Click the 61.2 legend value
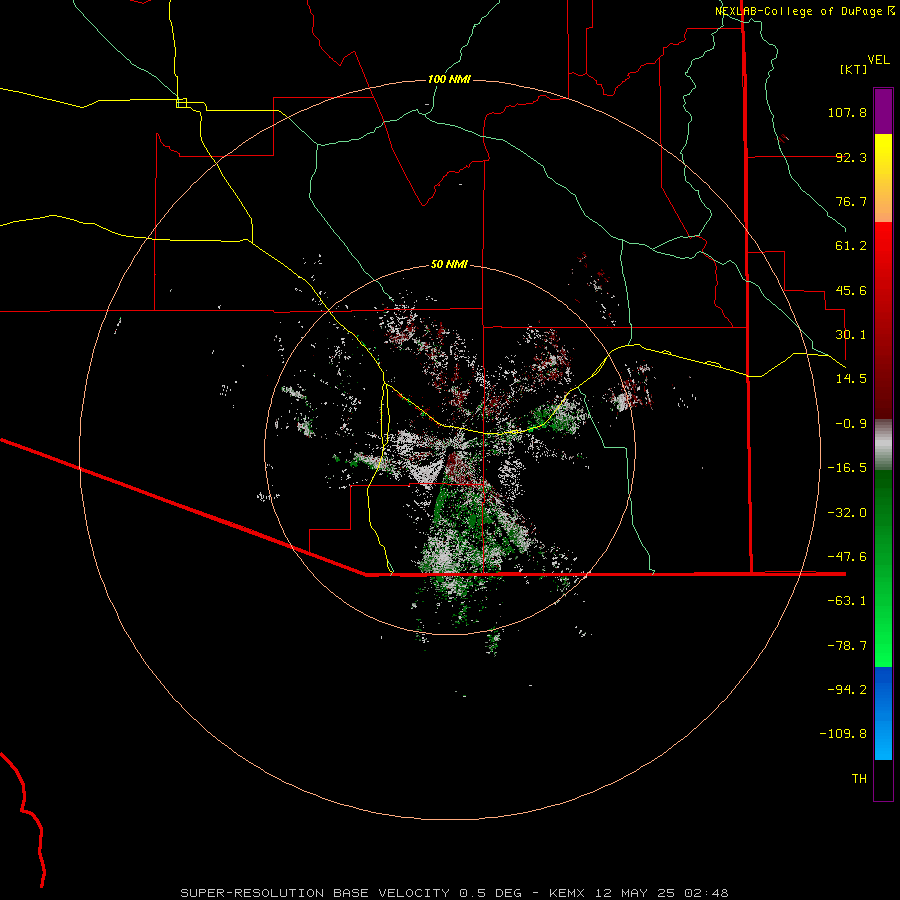 851,246
